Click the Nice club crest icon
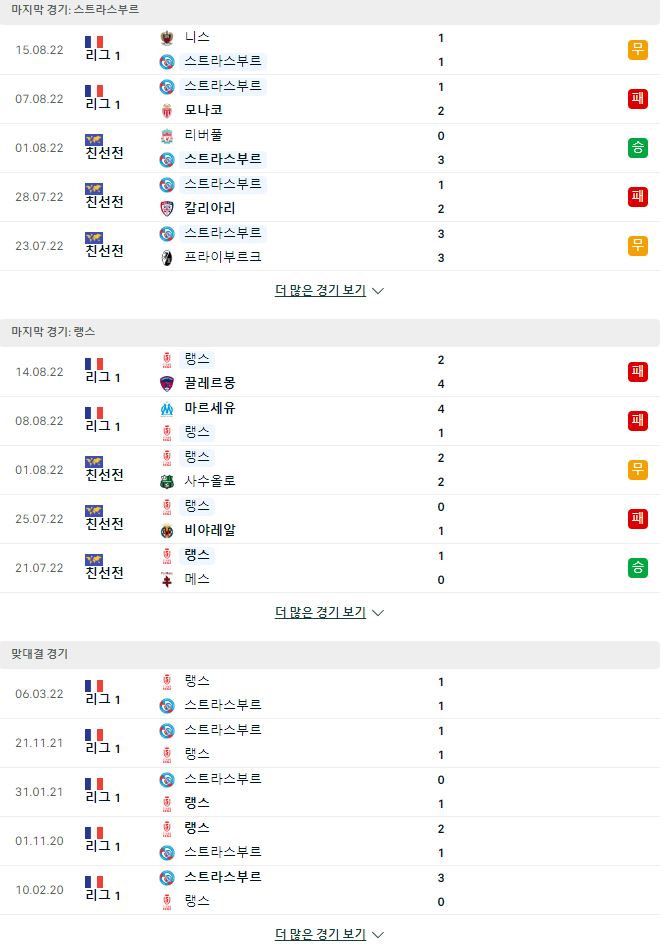 (x=166, y=38)
